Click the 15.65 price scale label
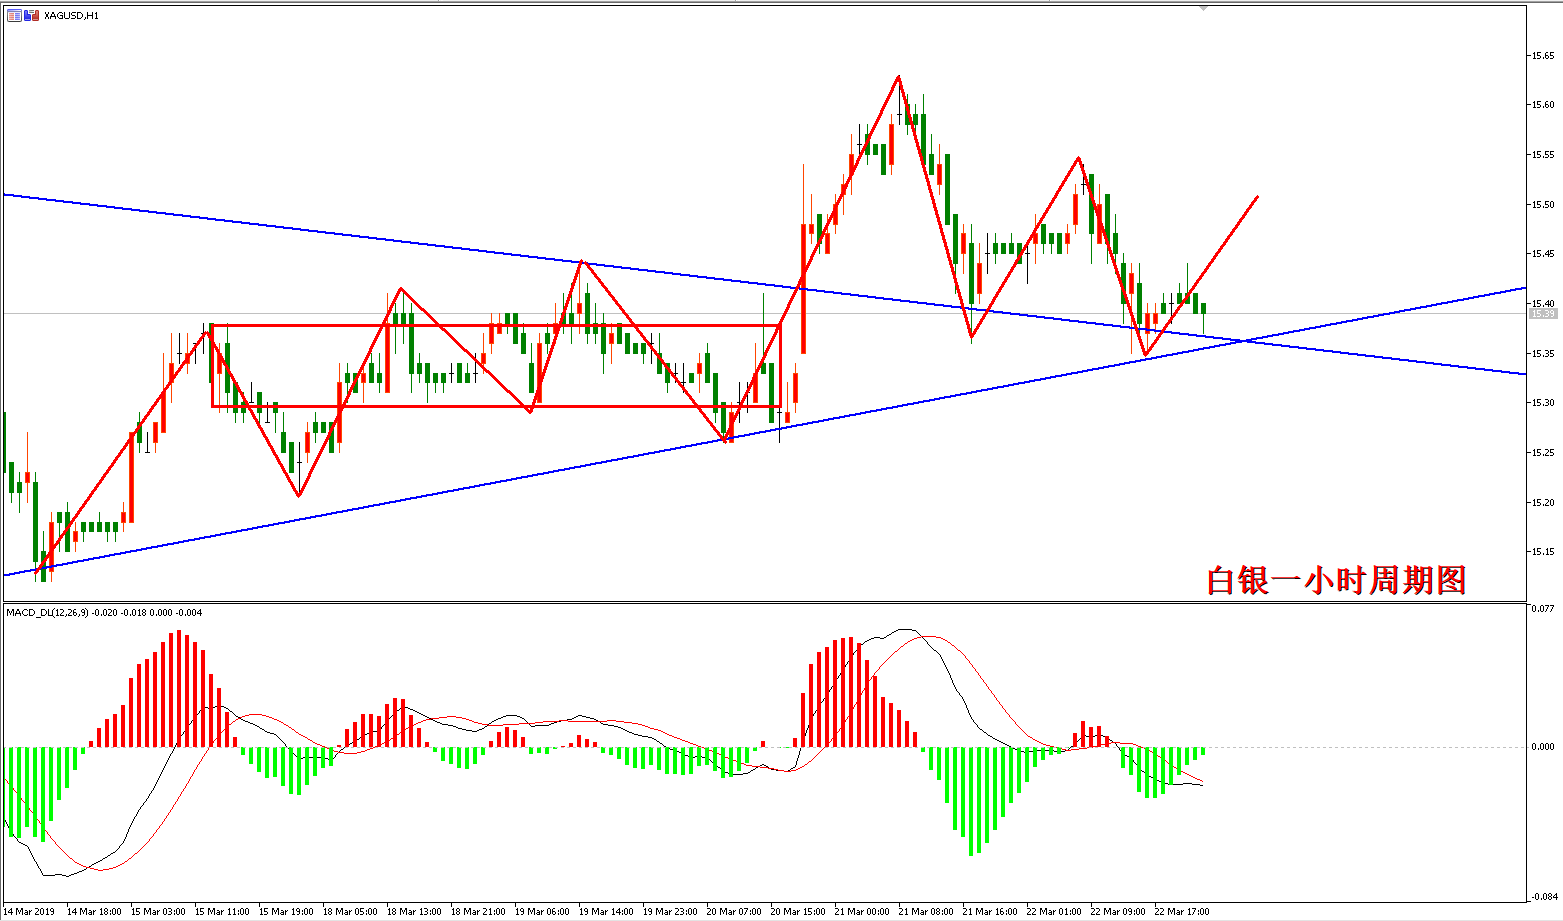1563x921 pixels. coord(1543,55)
